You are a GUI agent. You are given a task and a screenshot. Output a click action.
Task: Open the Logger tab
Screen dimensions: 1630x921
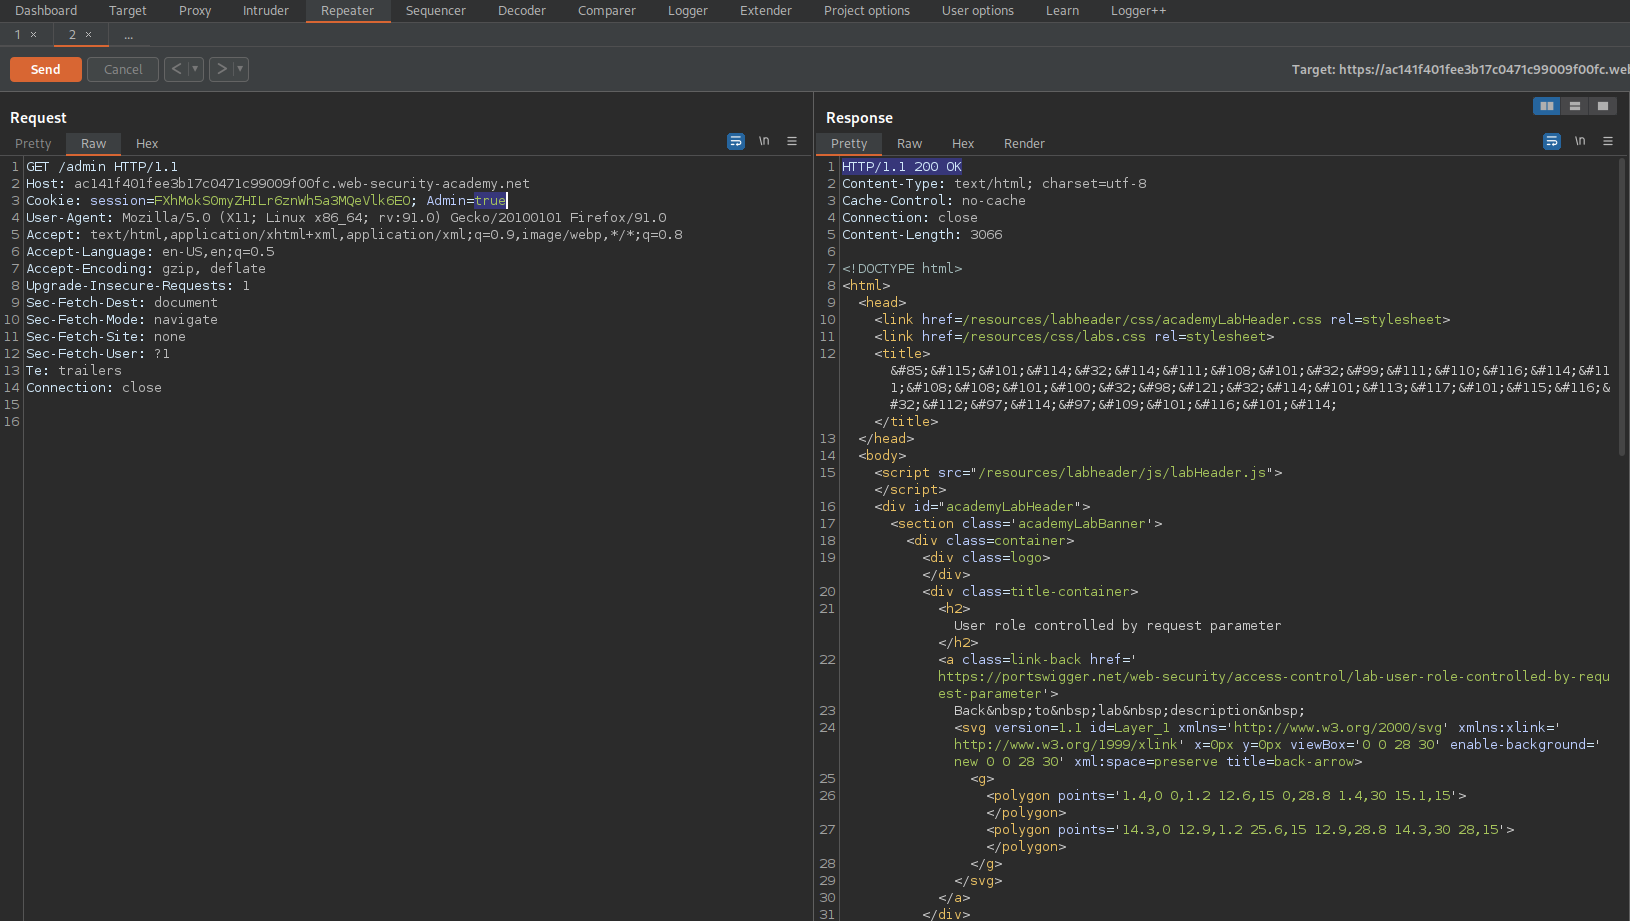coord(688,11)
